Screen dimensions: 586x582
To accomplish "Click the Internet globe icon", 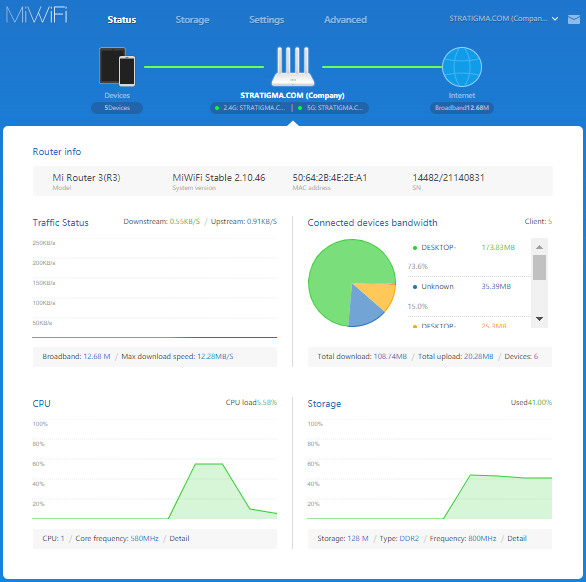I will click(462, 67).
